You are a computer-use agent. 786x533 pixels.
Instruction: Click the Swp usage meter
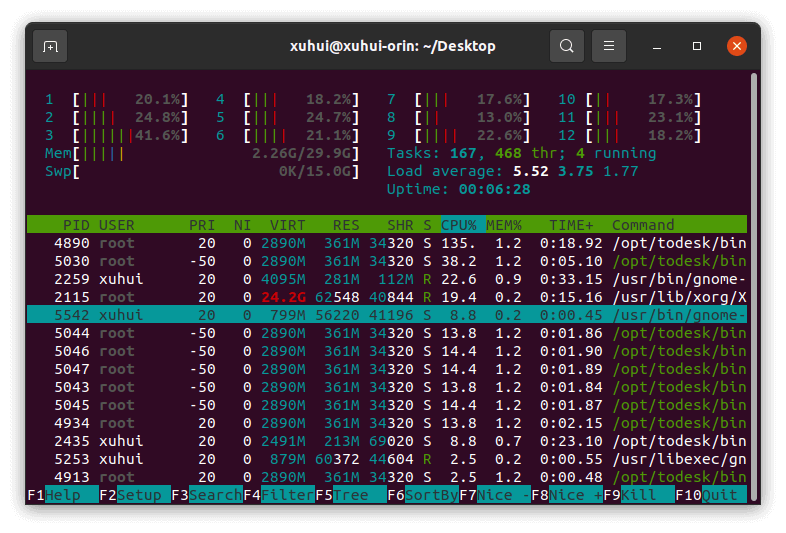click(x=202, y=171)
